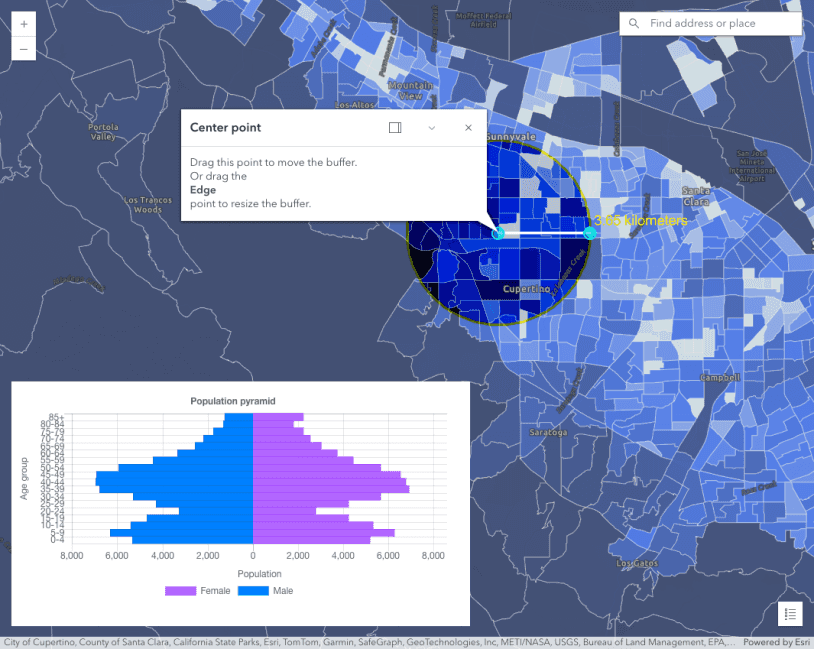Screen dimensions: 814x649
Task: Toggle Female series in chart legend
Action: coord(198,591)
